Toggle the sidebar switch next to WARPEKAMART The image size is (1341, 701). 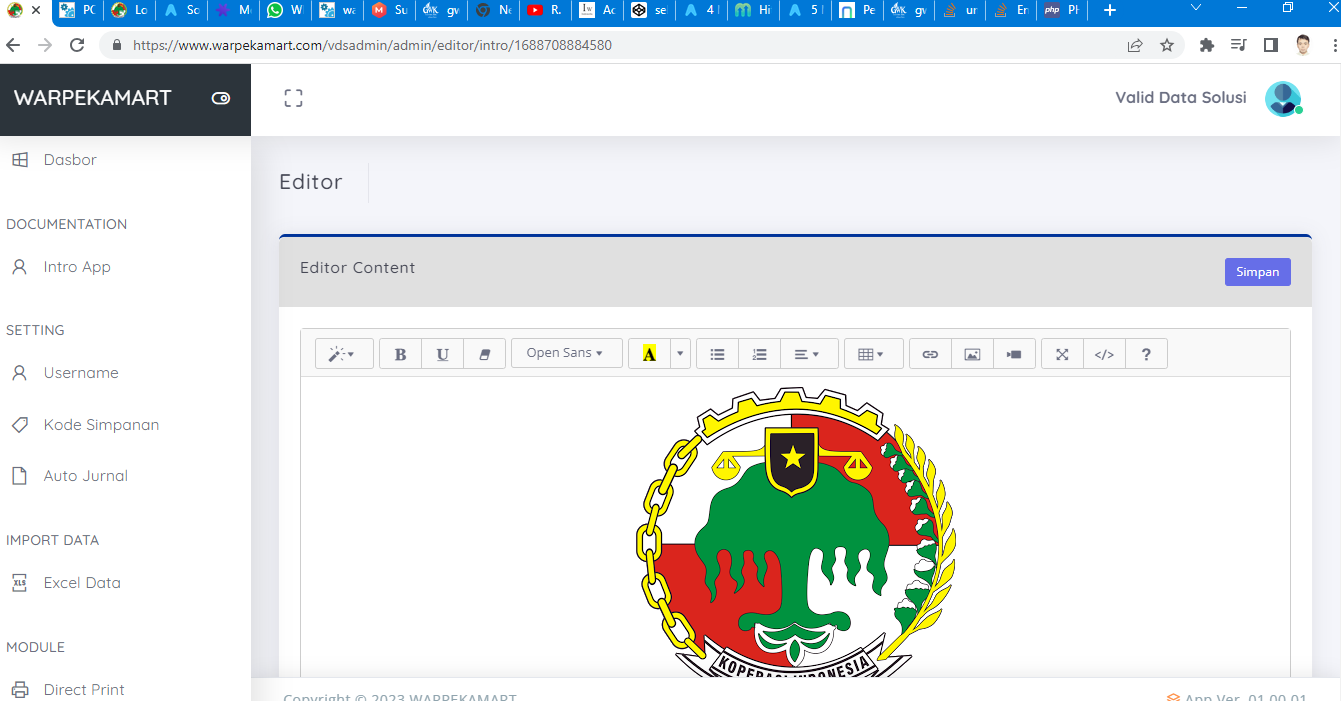pyautogui.click(x=221, y=98)
